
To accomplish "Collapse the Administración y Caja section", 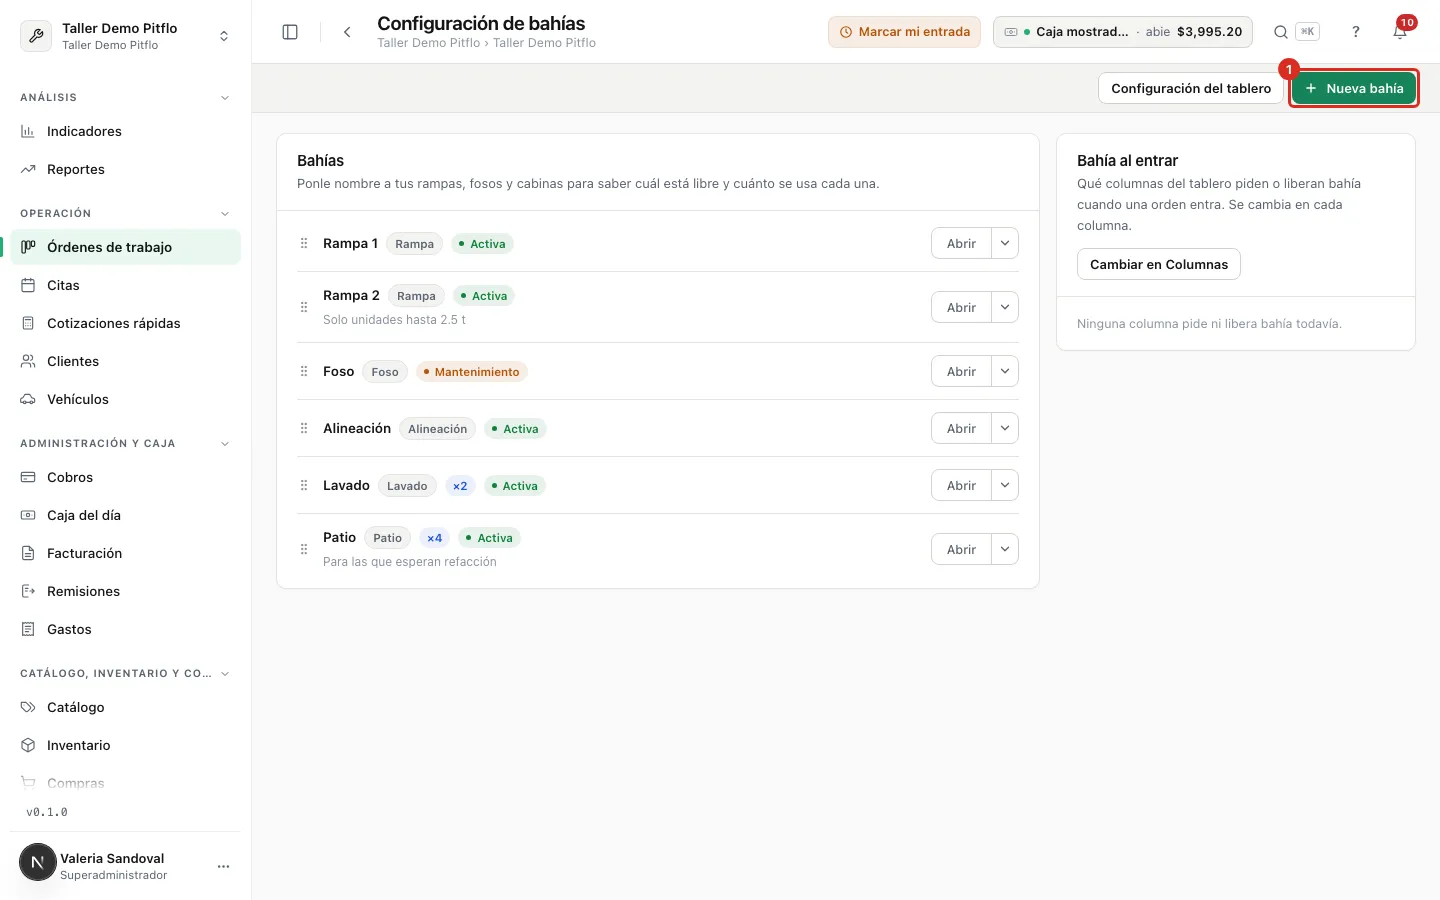I will click(225, 444).
